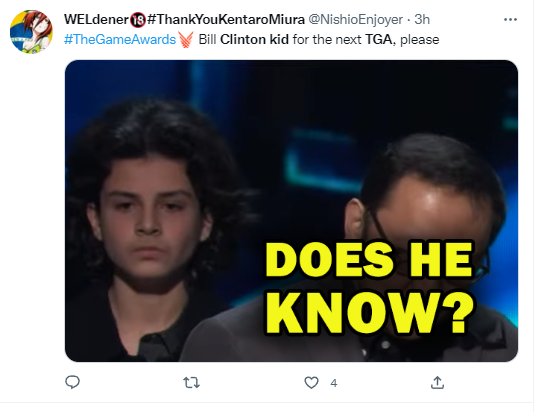Open the share tweet upload icon
542x412 pixels.
[437, 382]
